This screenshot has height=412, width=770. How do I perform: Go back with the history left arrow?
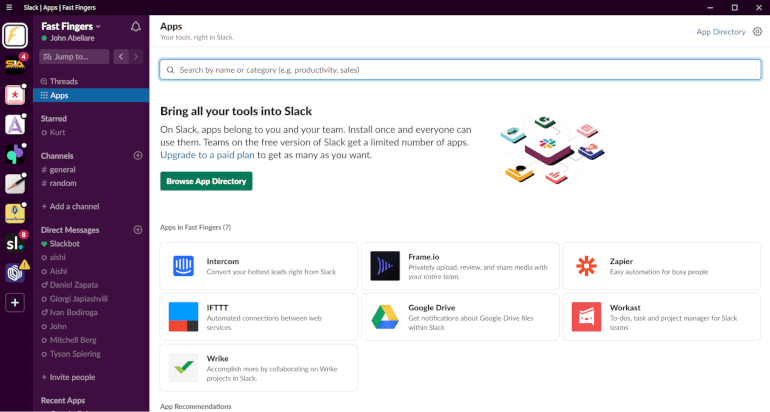[x=121, y=56]
